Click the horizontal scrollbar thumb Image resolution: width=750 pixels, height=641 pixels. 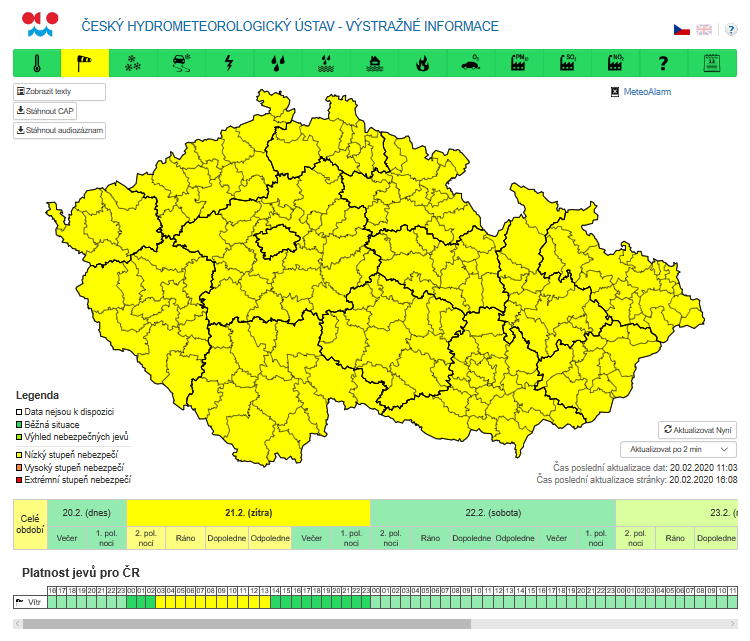pyautogui.click(x=247, y=624)
